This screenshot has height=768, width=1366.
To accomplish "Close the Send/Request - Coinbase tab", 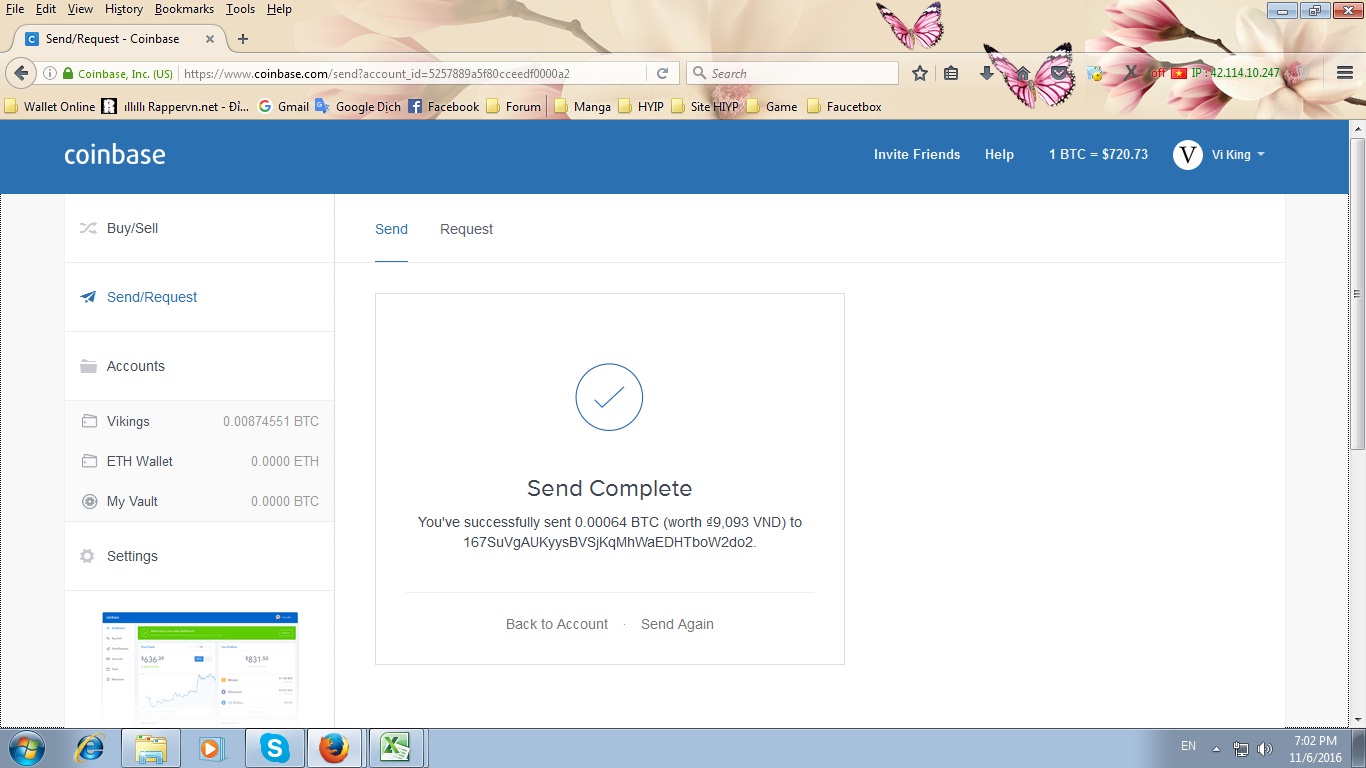I will pos(210,39).
